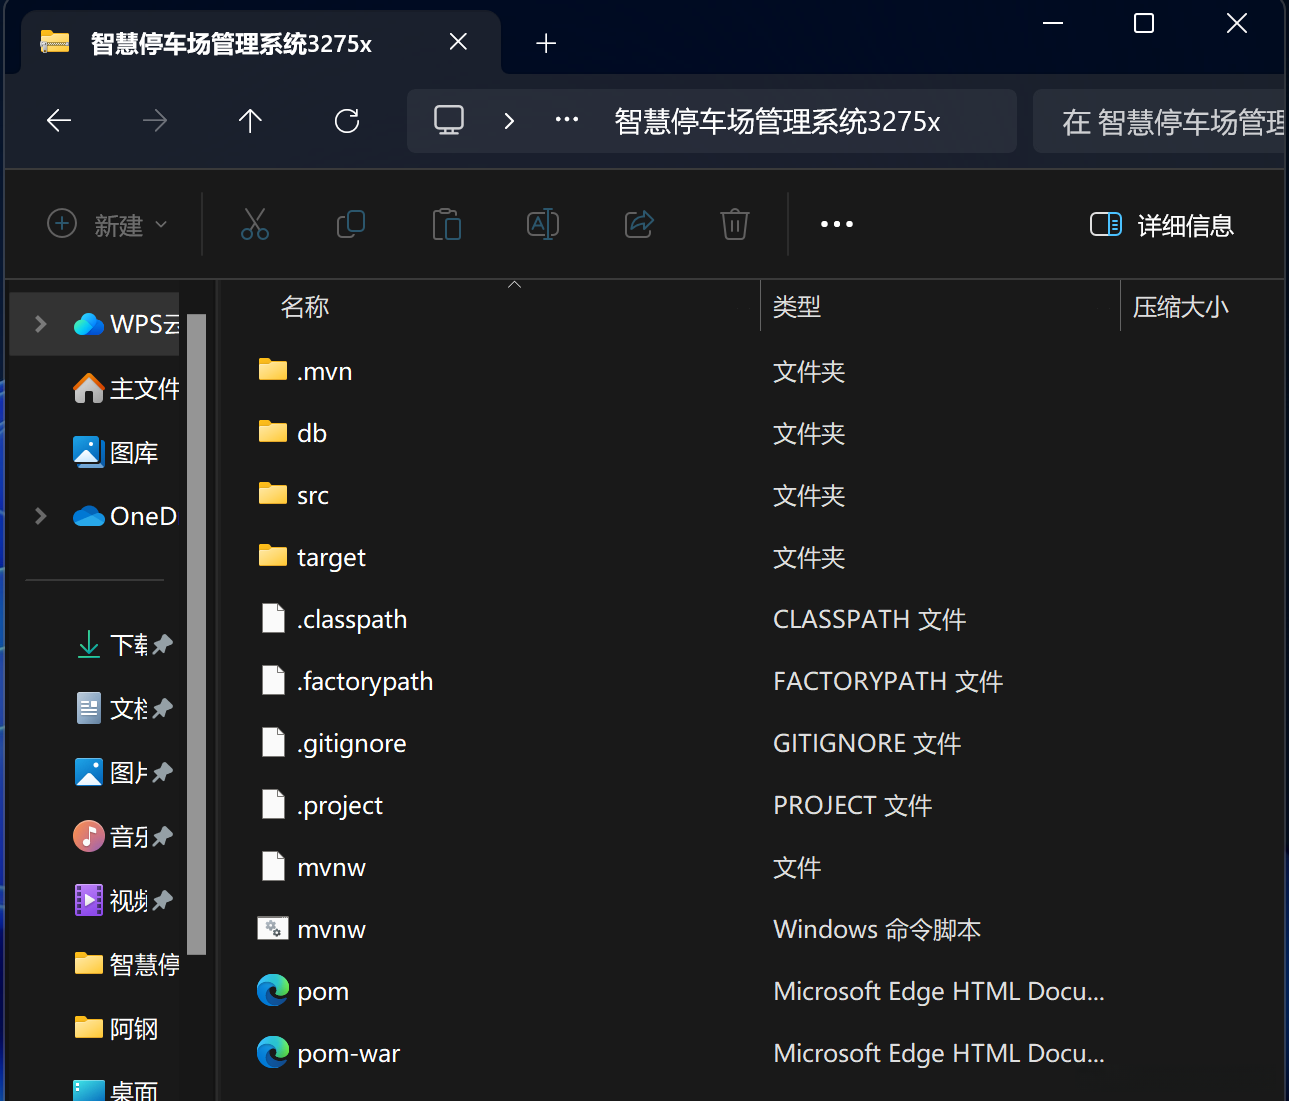Screen dimensions: 1289x1101
Task: Open the 新建 dropdown menu
Action: pyautogui.click(x=108, y=225)
